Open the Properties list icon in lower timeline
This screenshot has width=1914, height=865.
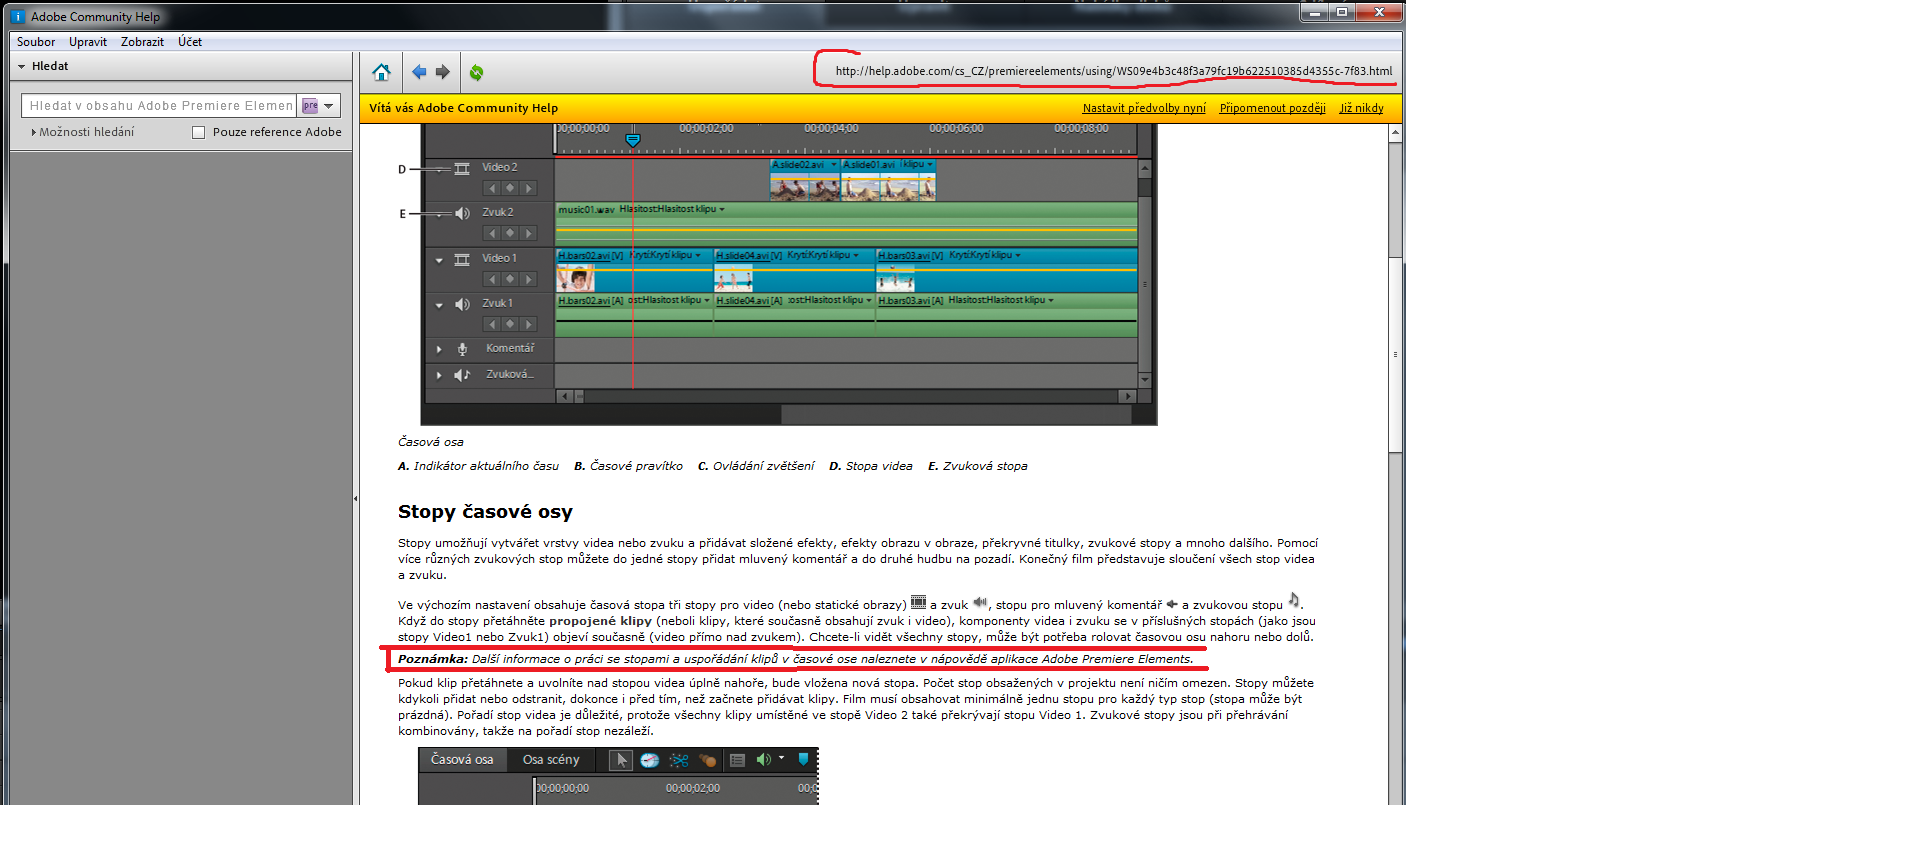(737, 760)
